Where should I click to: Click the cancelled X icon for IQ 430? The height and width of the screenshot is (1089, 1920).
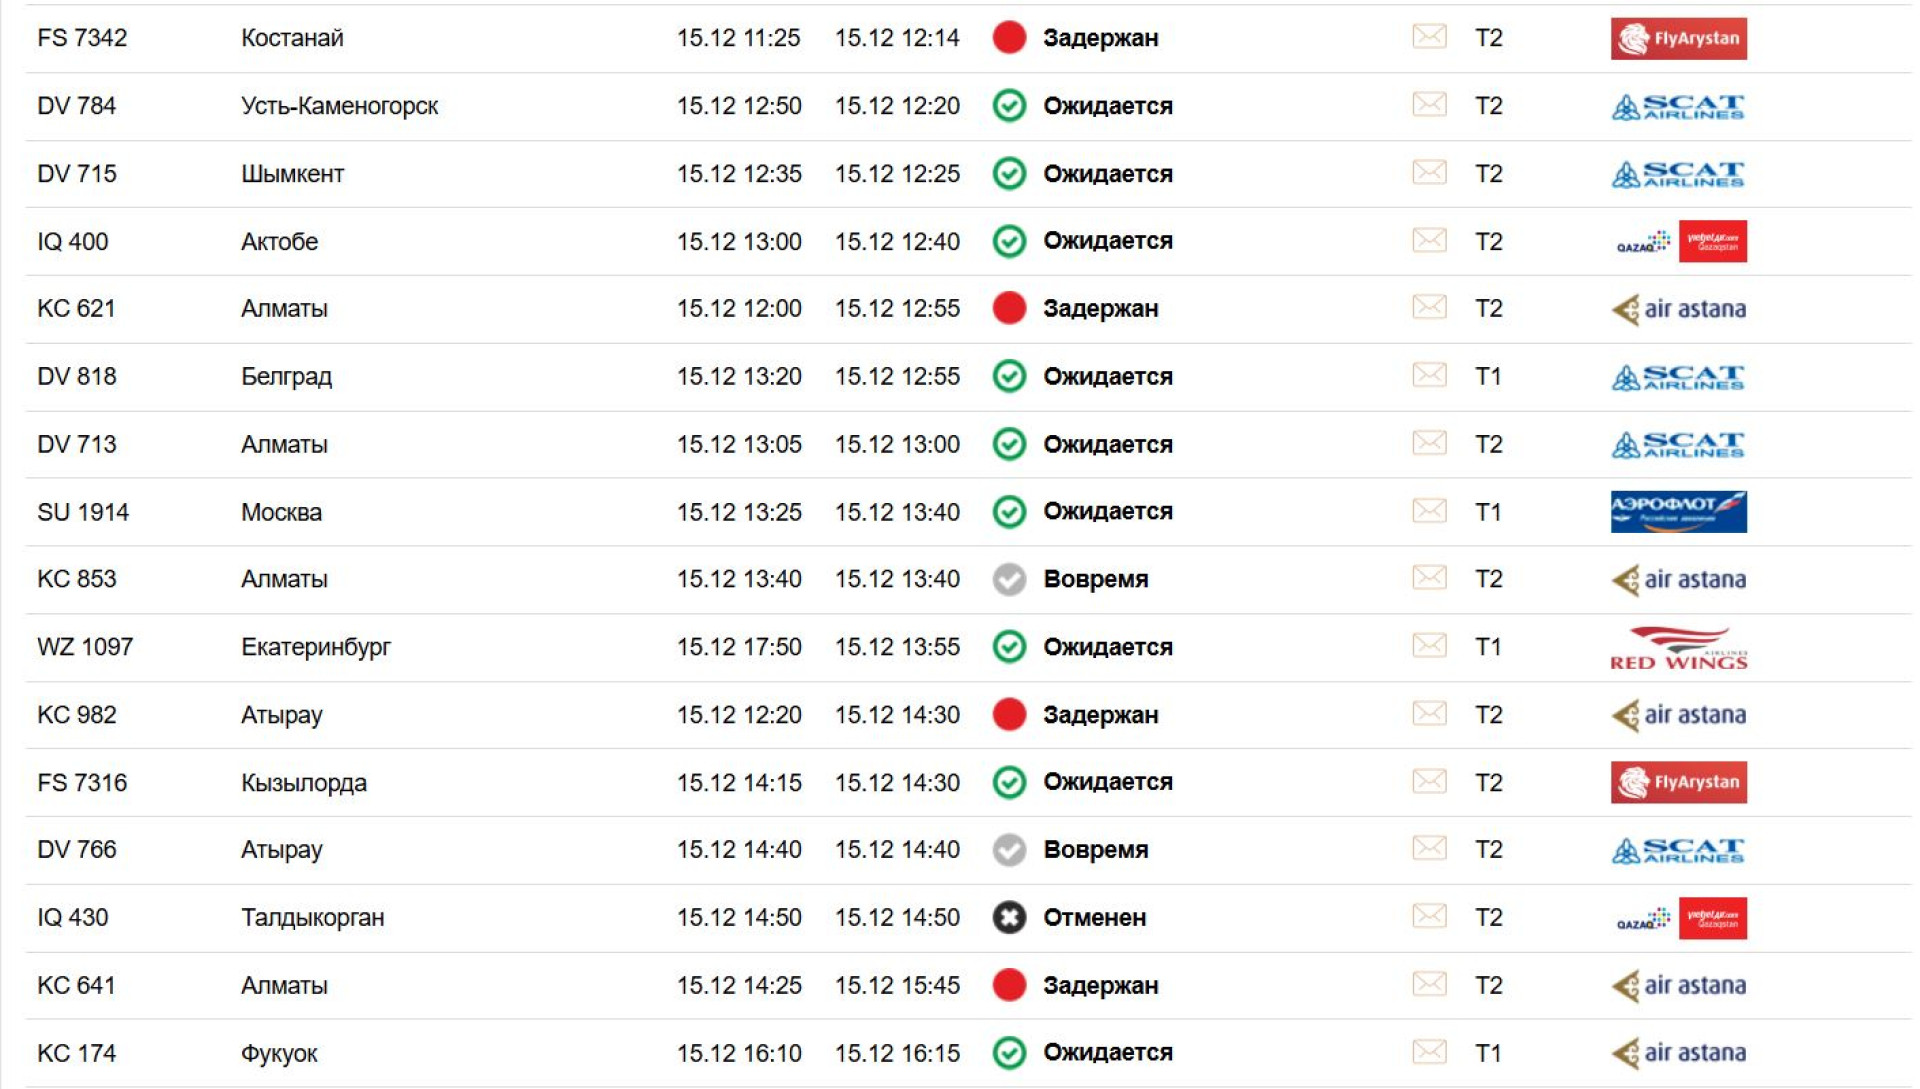(x=1009, y=917)
